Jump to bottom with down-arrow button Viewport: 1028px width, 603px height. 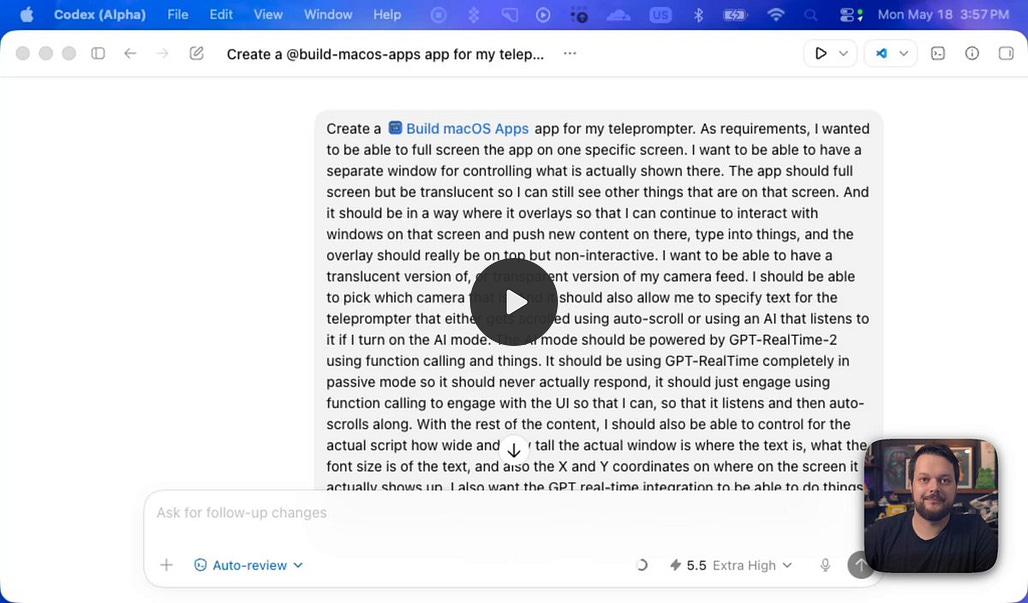pyautogui.click(x=514, y=451)
